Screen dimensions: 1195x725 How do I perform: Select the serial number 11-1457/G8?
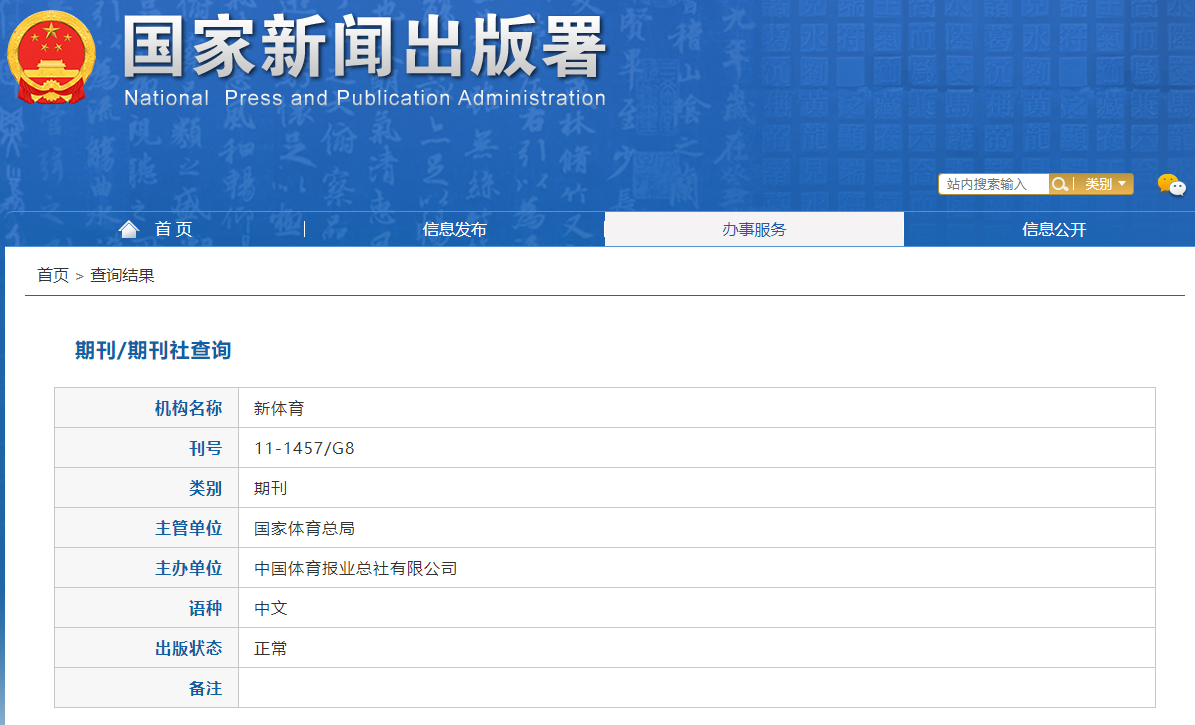coord(304,448)
